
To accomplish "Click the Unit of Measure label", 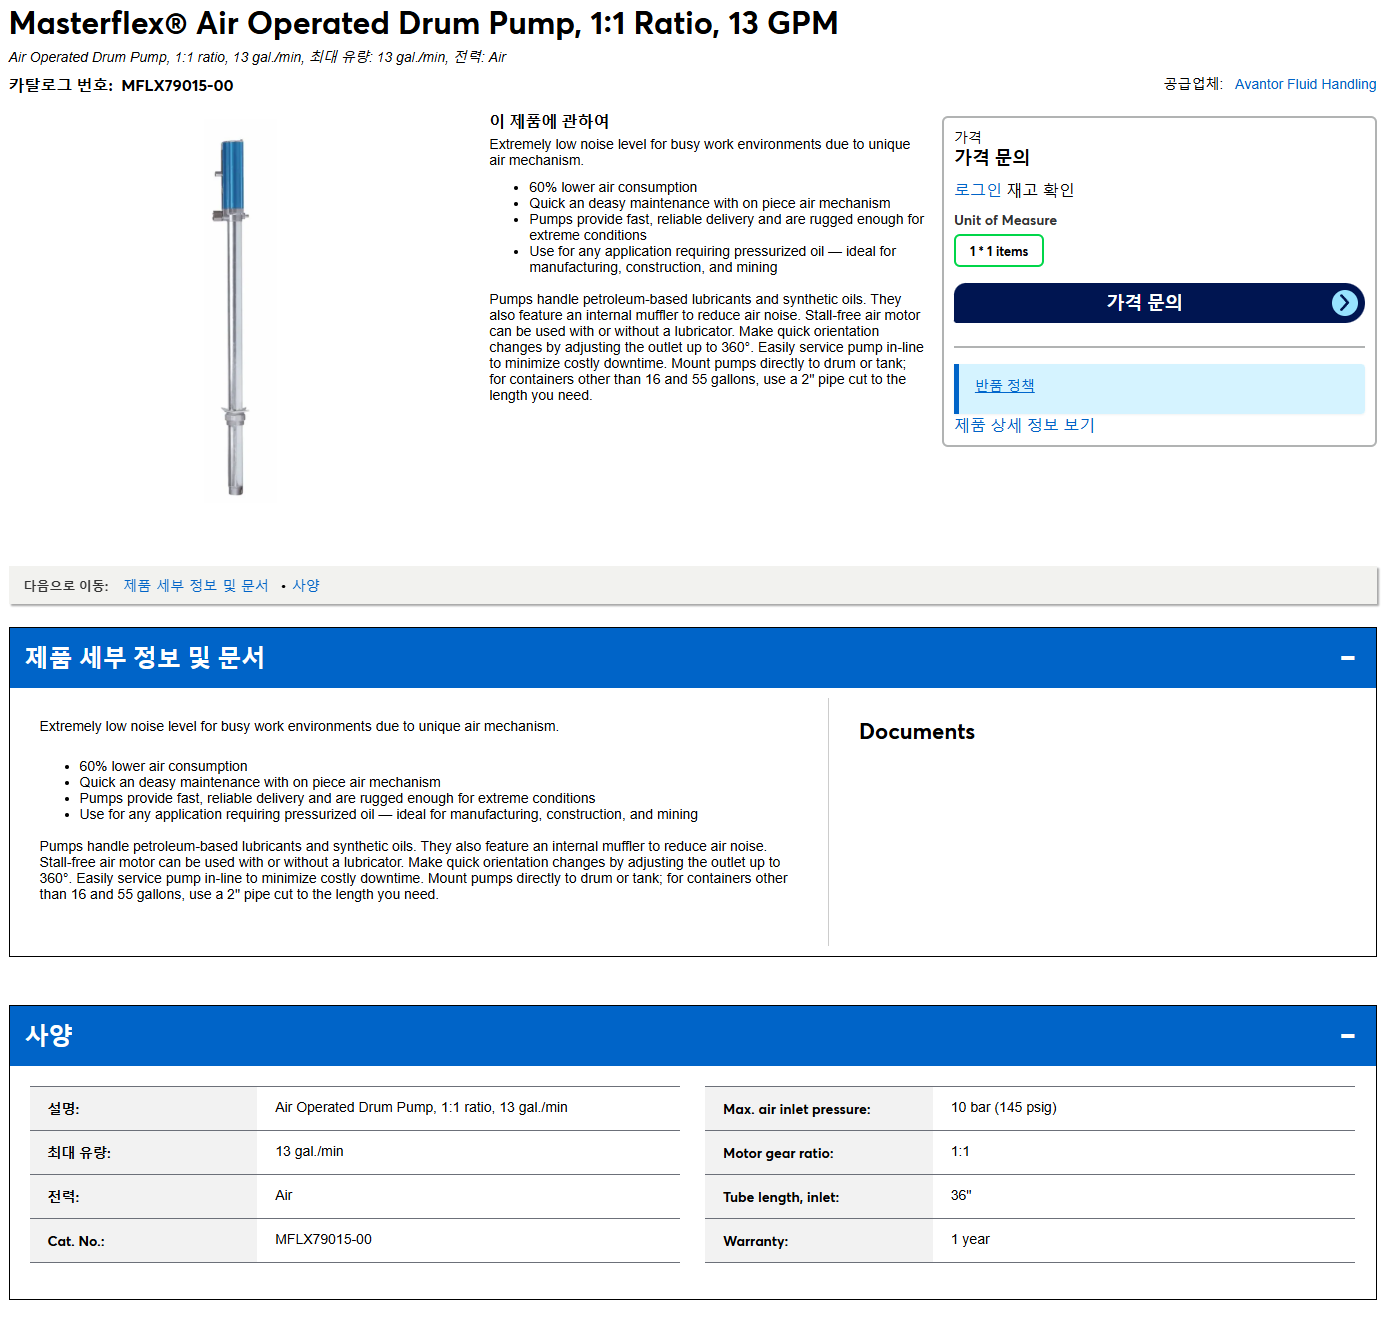I will 1005,220.
